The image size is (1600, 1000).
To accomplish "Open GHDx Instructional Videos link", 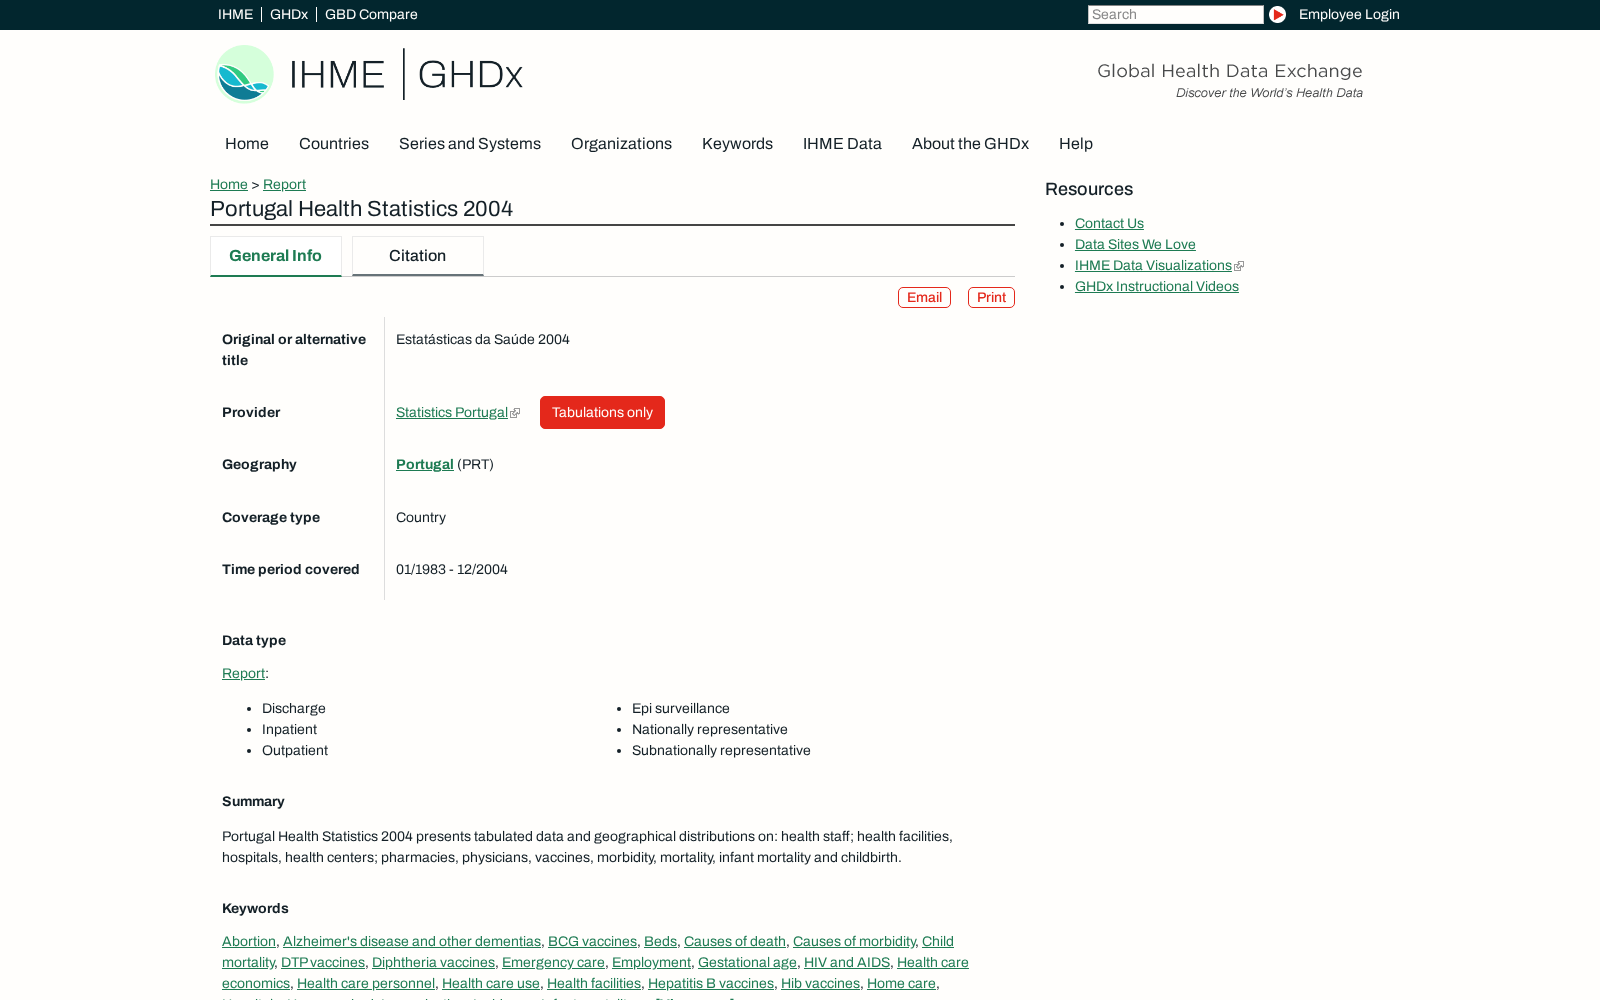I will coord(1157,287).
